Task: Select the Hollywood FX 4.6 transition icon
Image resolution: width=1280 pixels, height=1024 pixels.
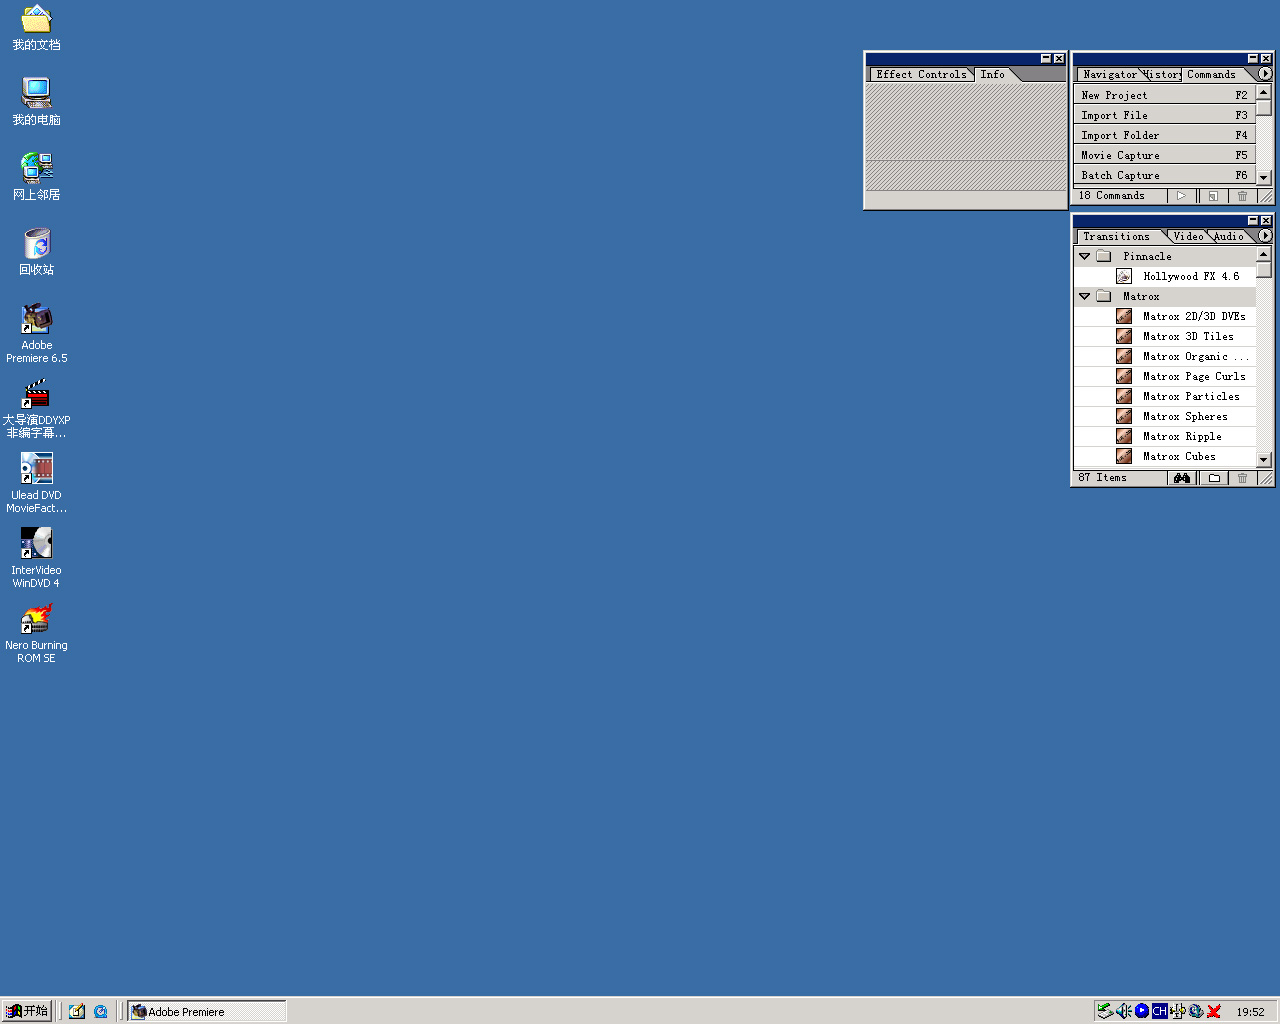Action: point(1124,276)
